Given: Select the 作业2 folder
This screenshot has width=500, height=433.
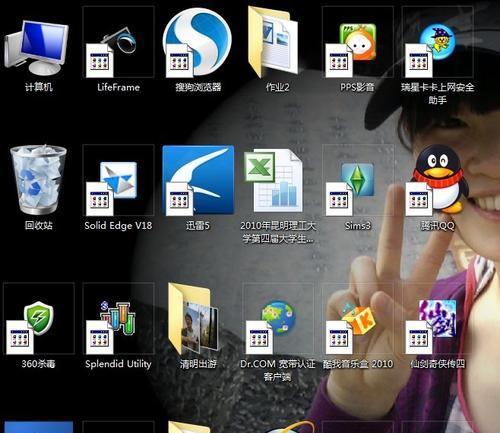Looking at the screenshot, I should (x=273, y=42).
